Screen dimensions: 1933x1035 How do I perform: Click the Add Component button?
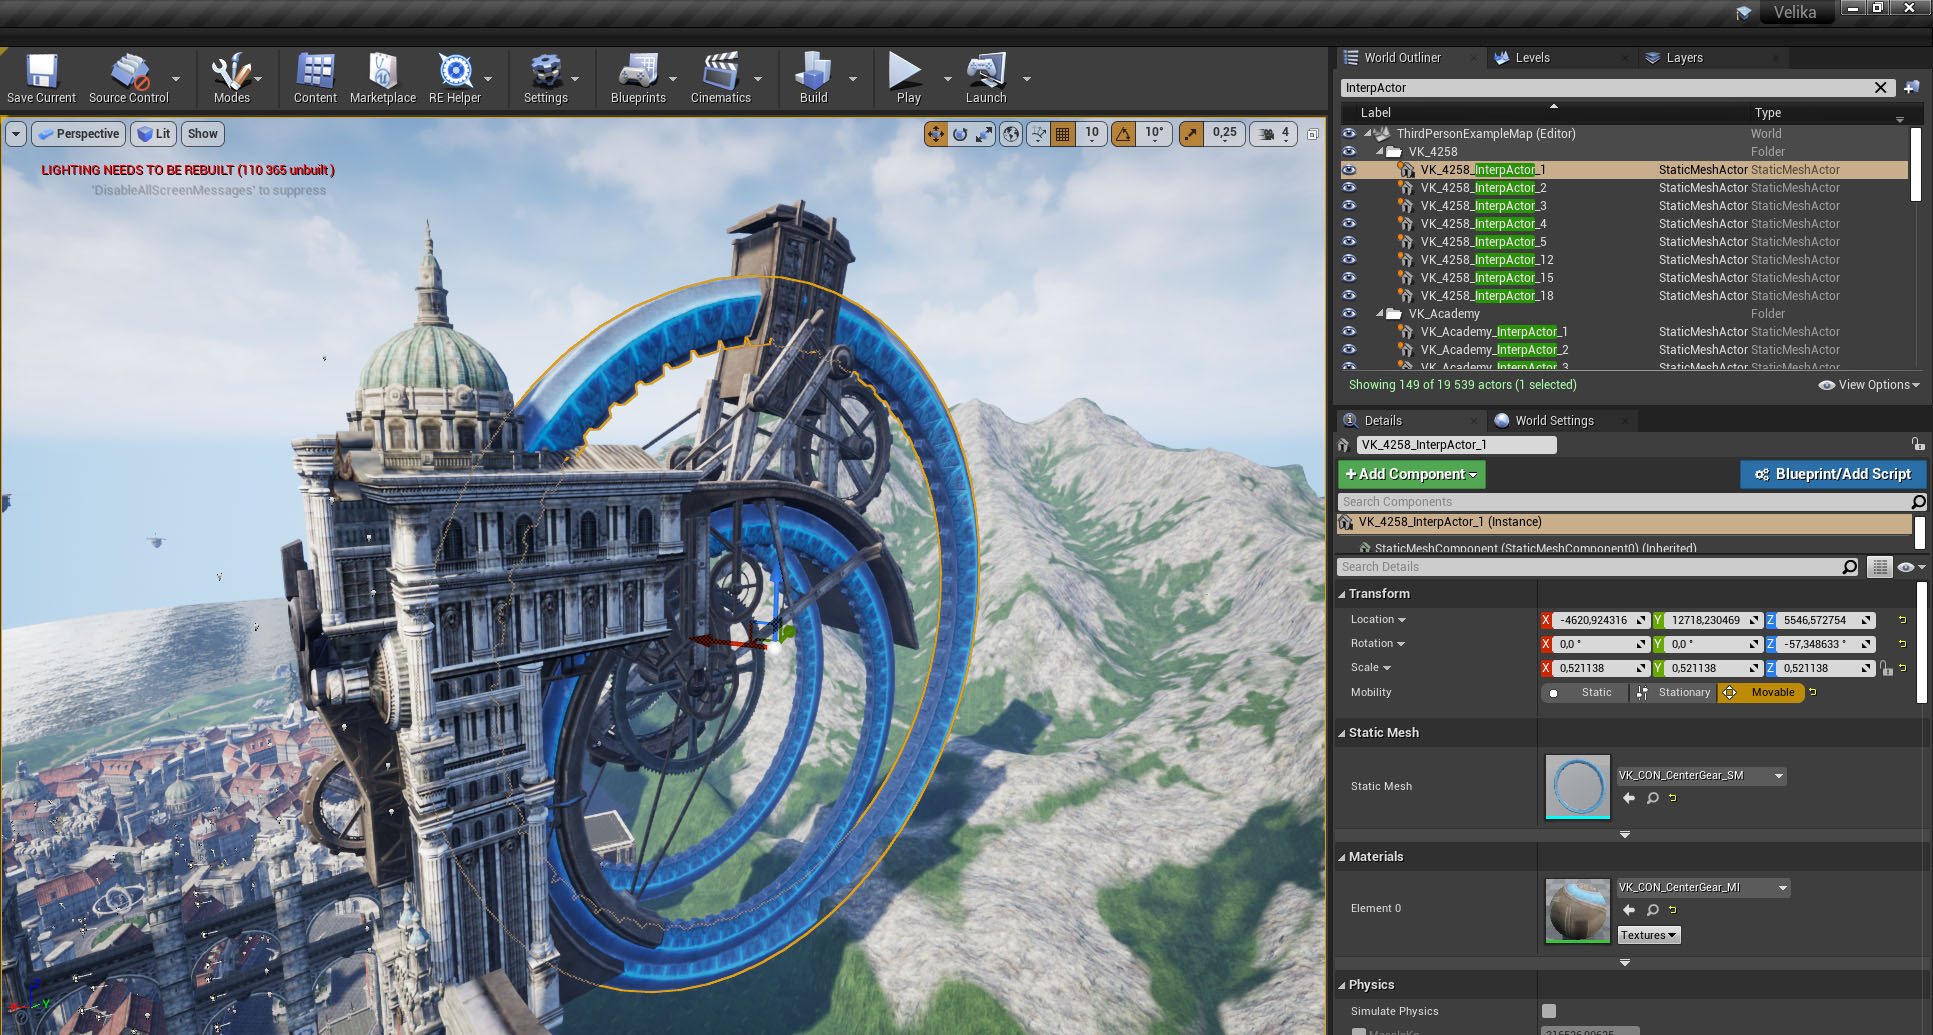(x=1411, y=474)
